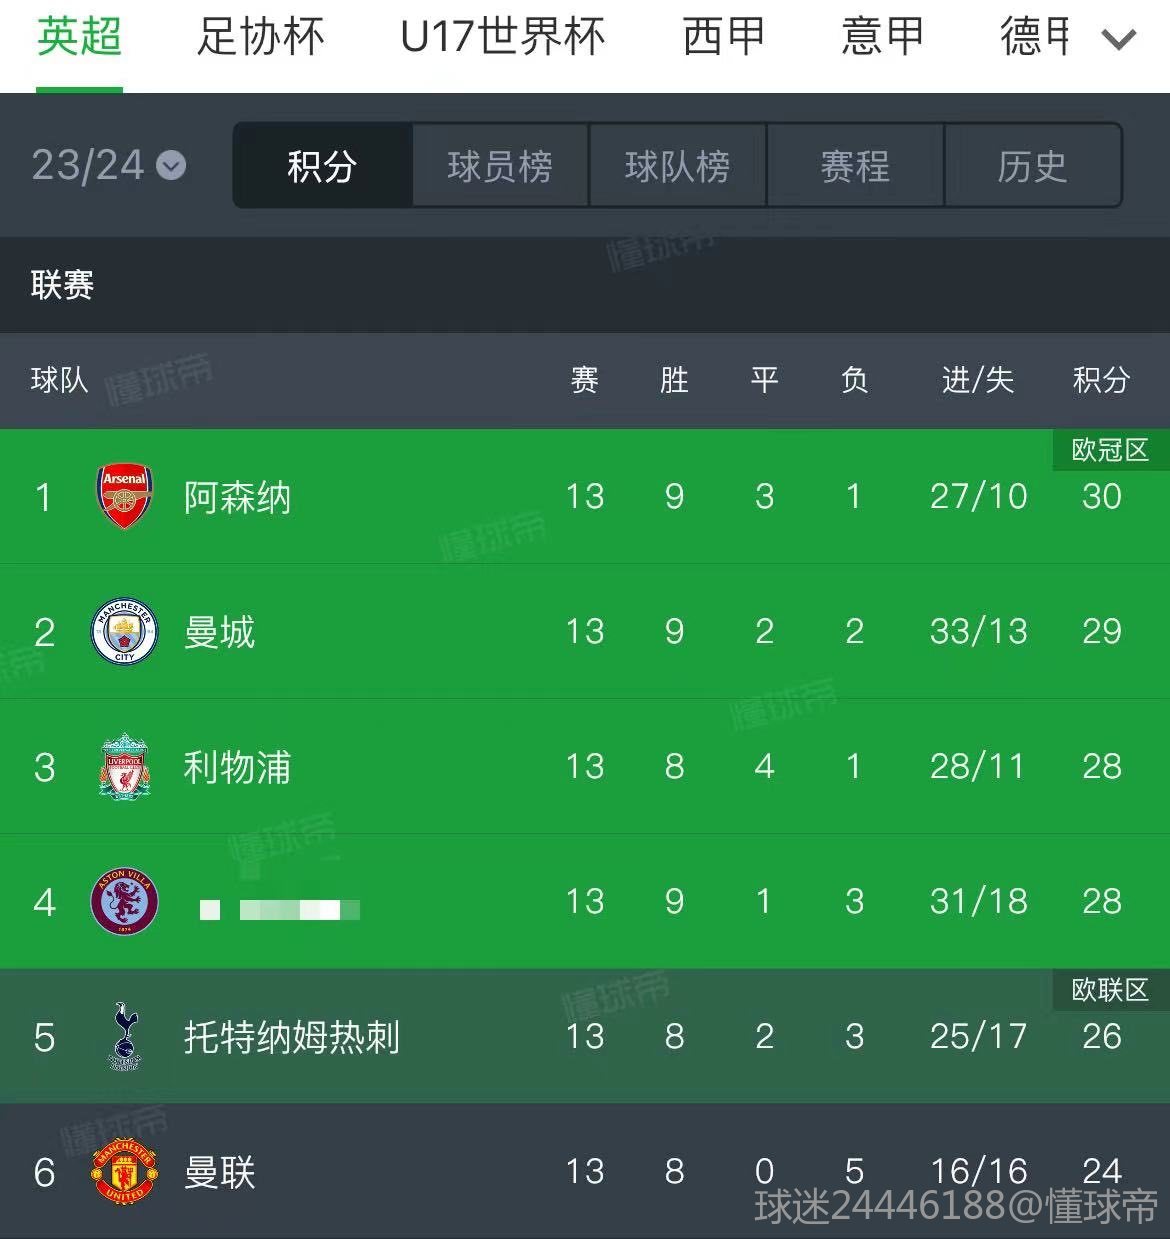Open the 阿森纳 team name

coord(237,497)
